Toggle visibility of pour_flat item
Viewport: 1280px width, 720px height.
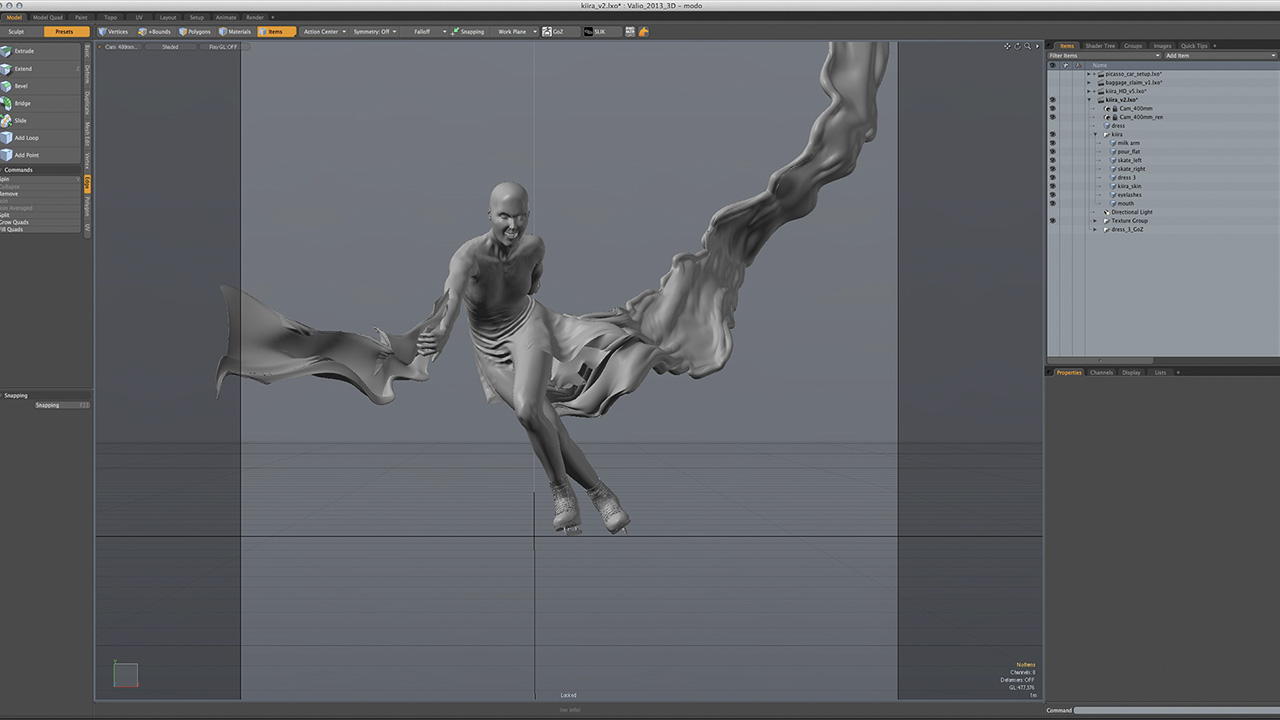point(1052,152)
